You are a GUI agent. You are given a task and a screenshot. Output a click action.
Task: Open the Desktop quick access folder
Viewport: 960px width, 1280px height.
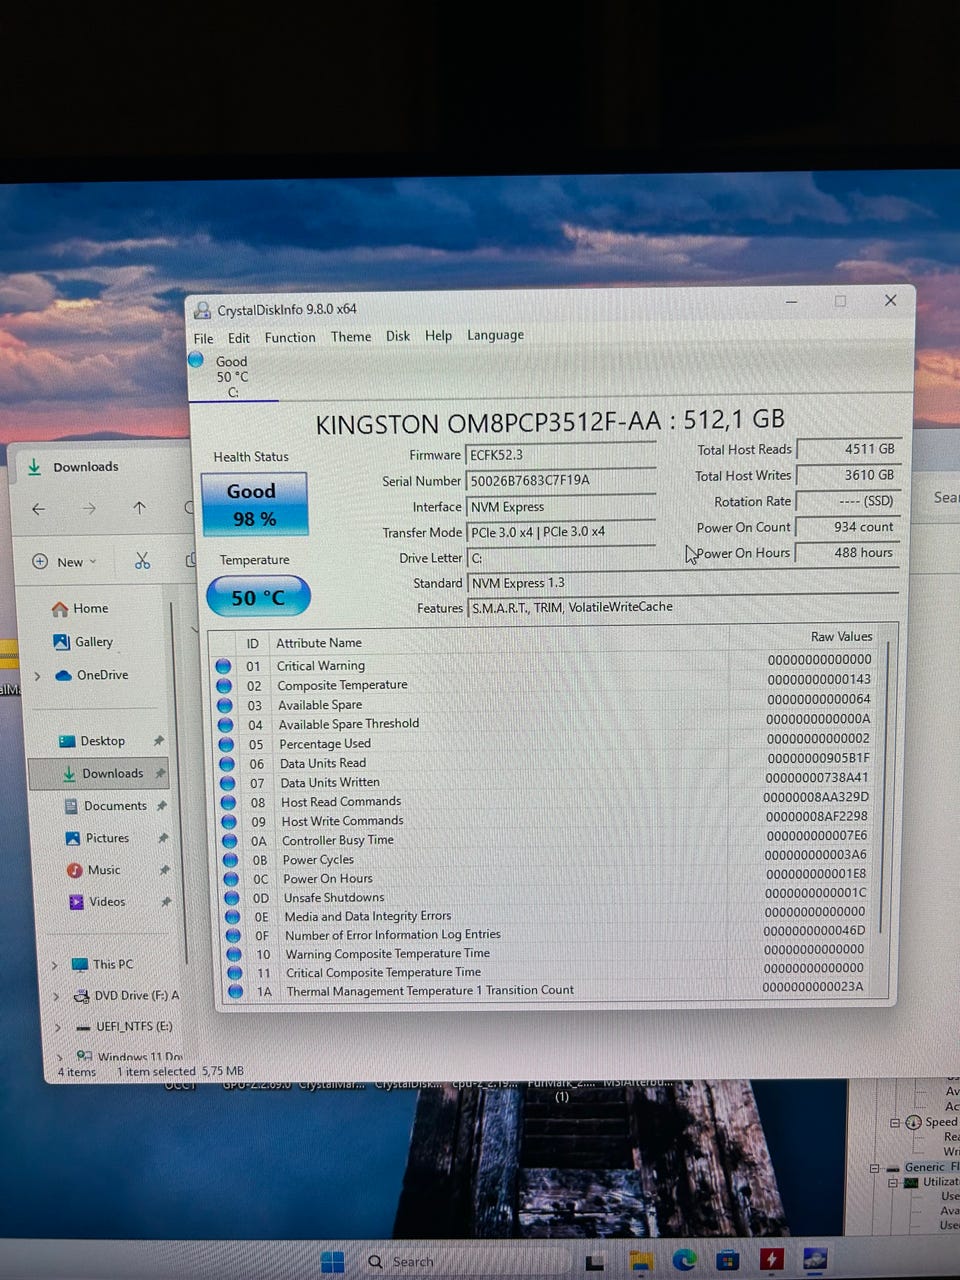pyautogui.click(x=92, y=741)
